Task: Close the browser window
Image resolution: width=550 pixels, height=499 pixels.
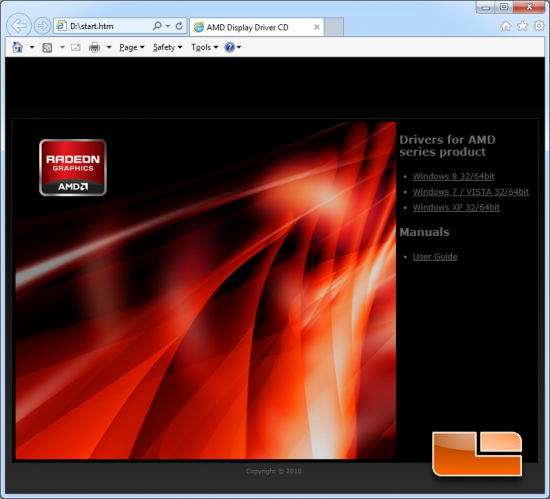Action: pyautogui.click(x=529, y=7)
